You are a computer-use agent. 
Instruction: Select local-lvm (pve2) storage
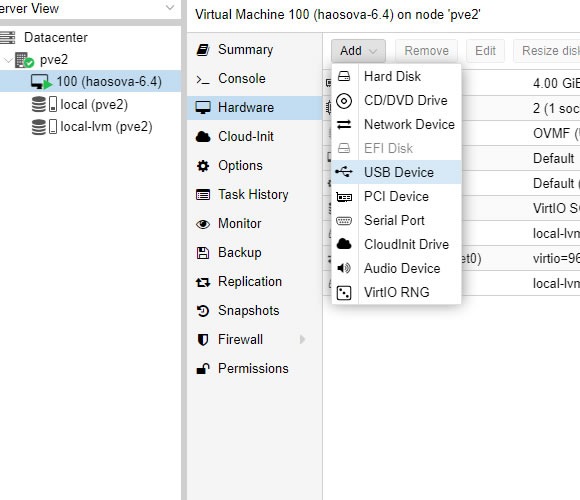[90, 126]
